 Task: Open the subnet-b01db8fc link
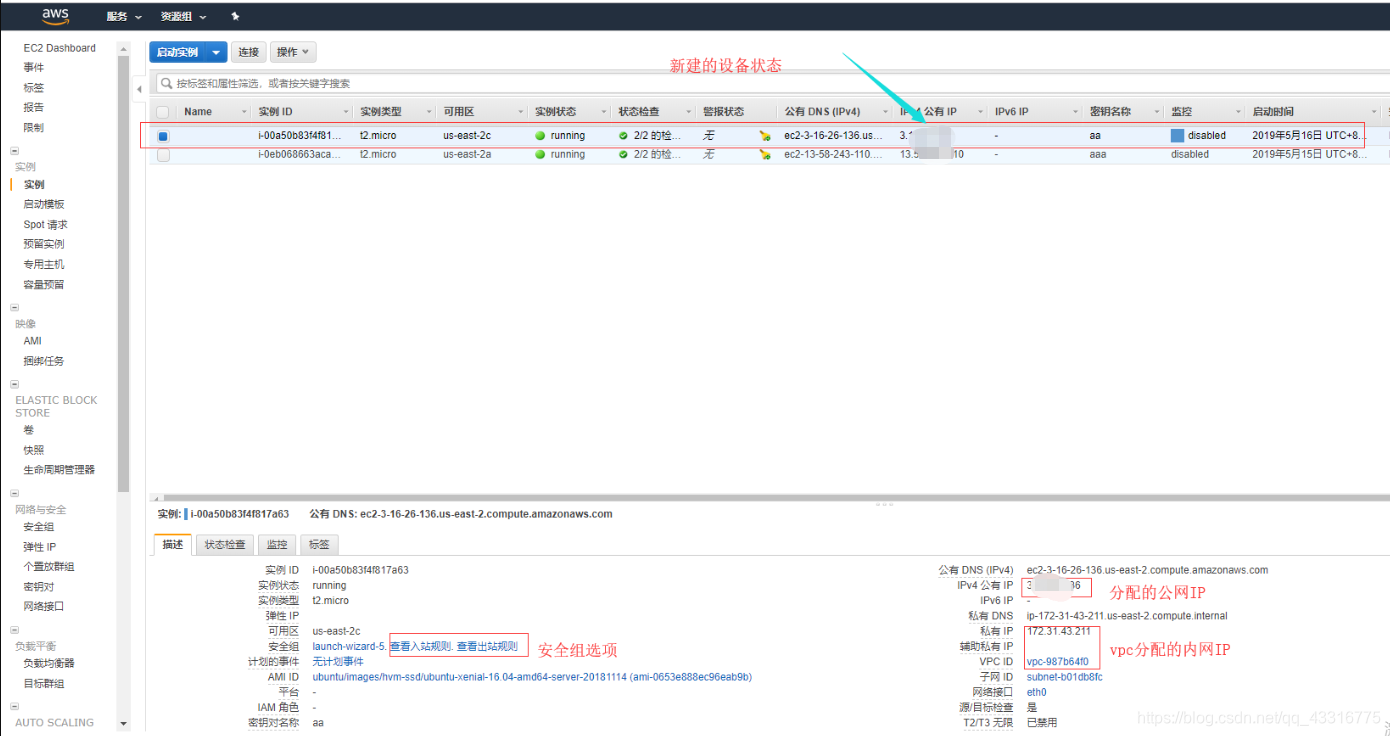[x=1064, y=677]
